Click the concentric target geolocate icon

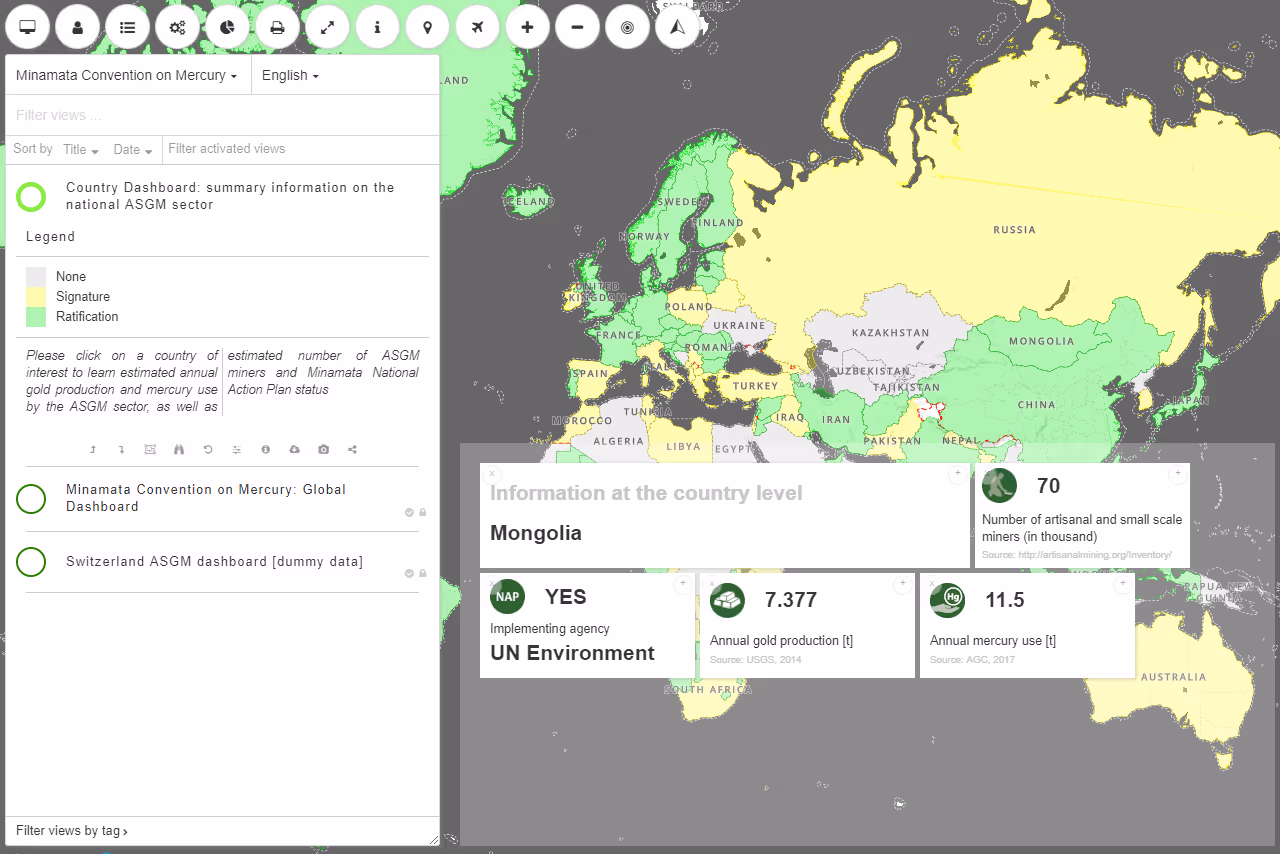[628, 27]
